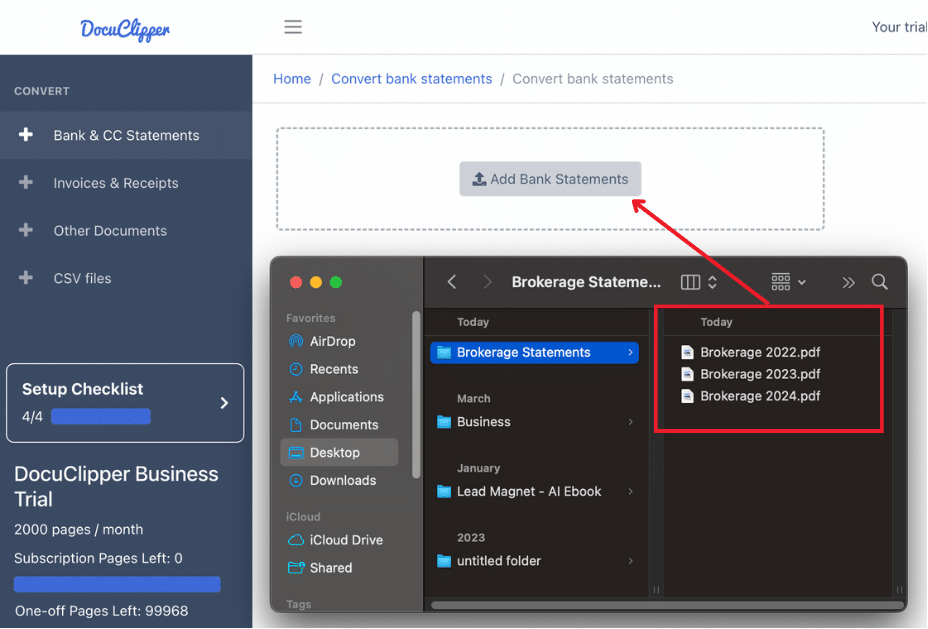
Task: Click plus icon beside Other Documents
Action: 25,230
